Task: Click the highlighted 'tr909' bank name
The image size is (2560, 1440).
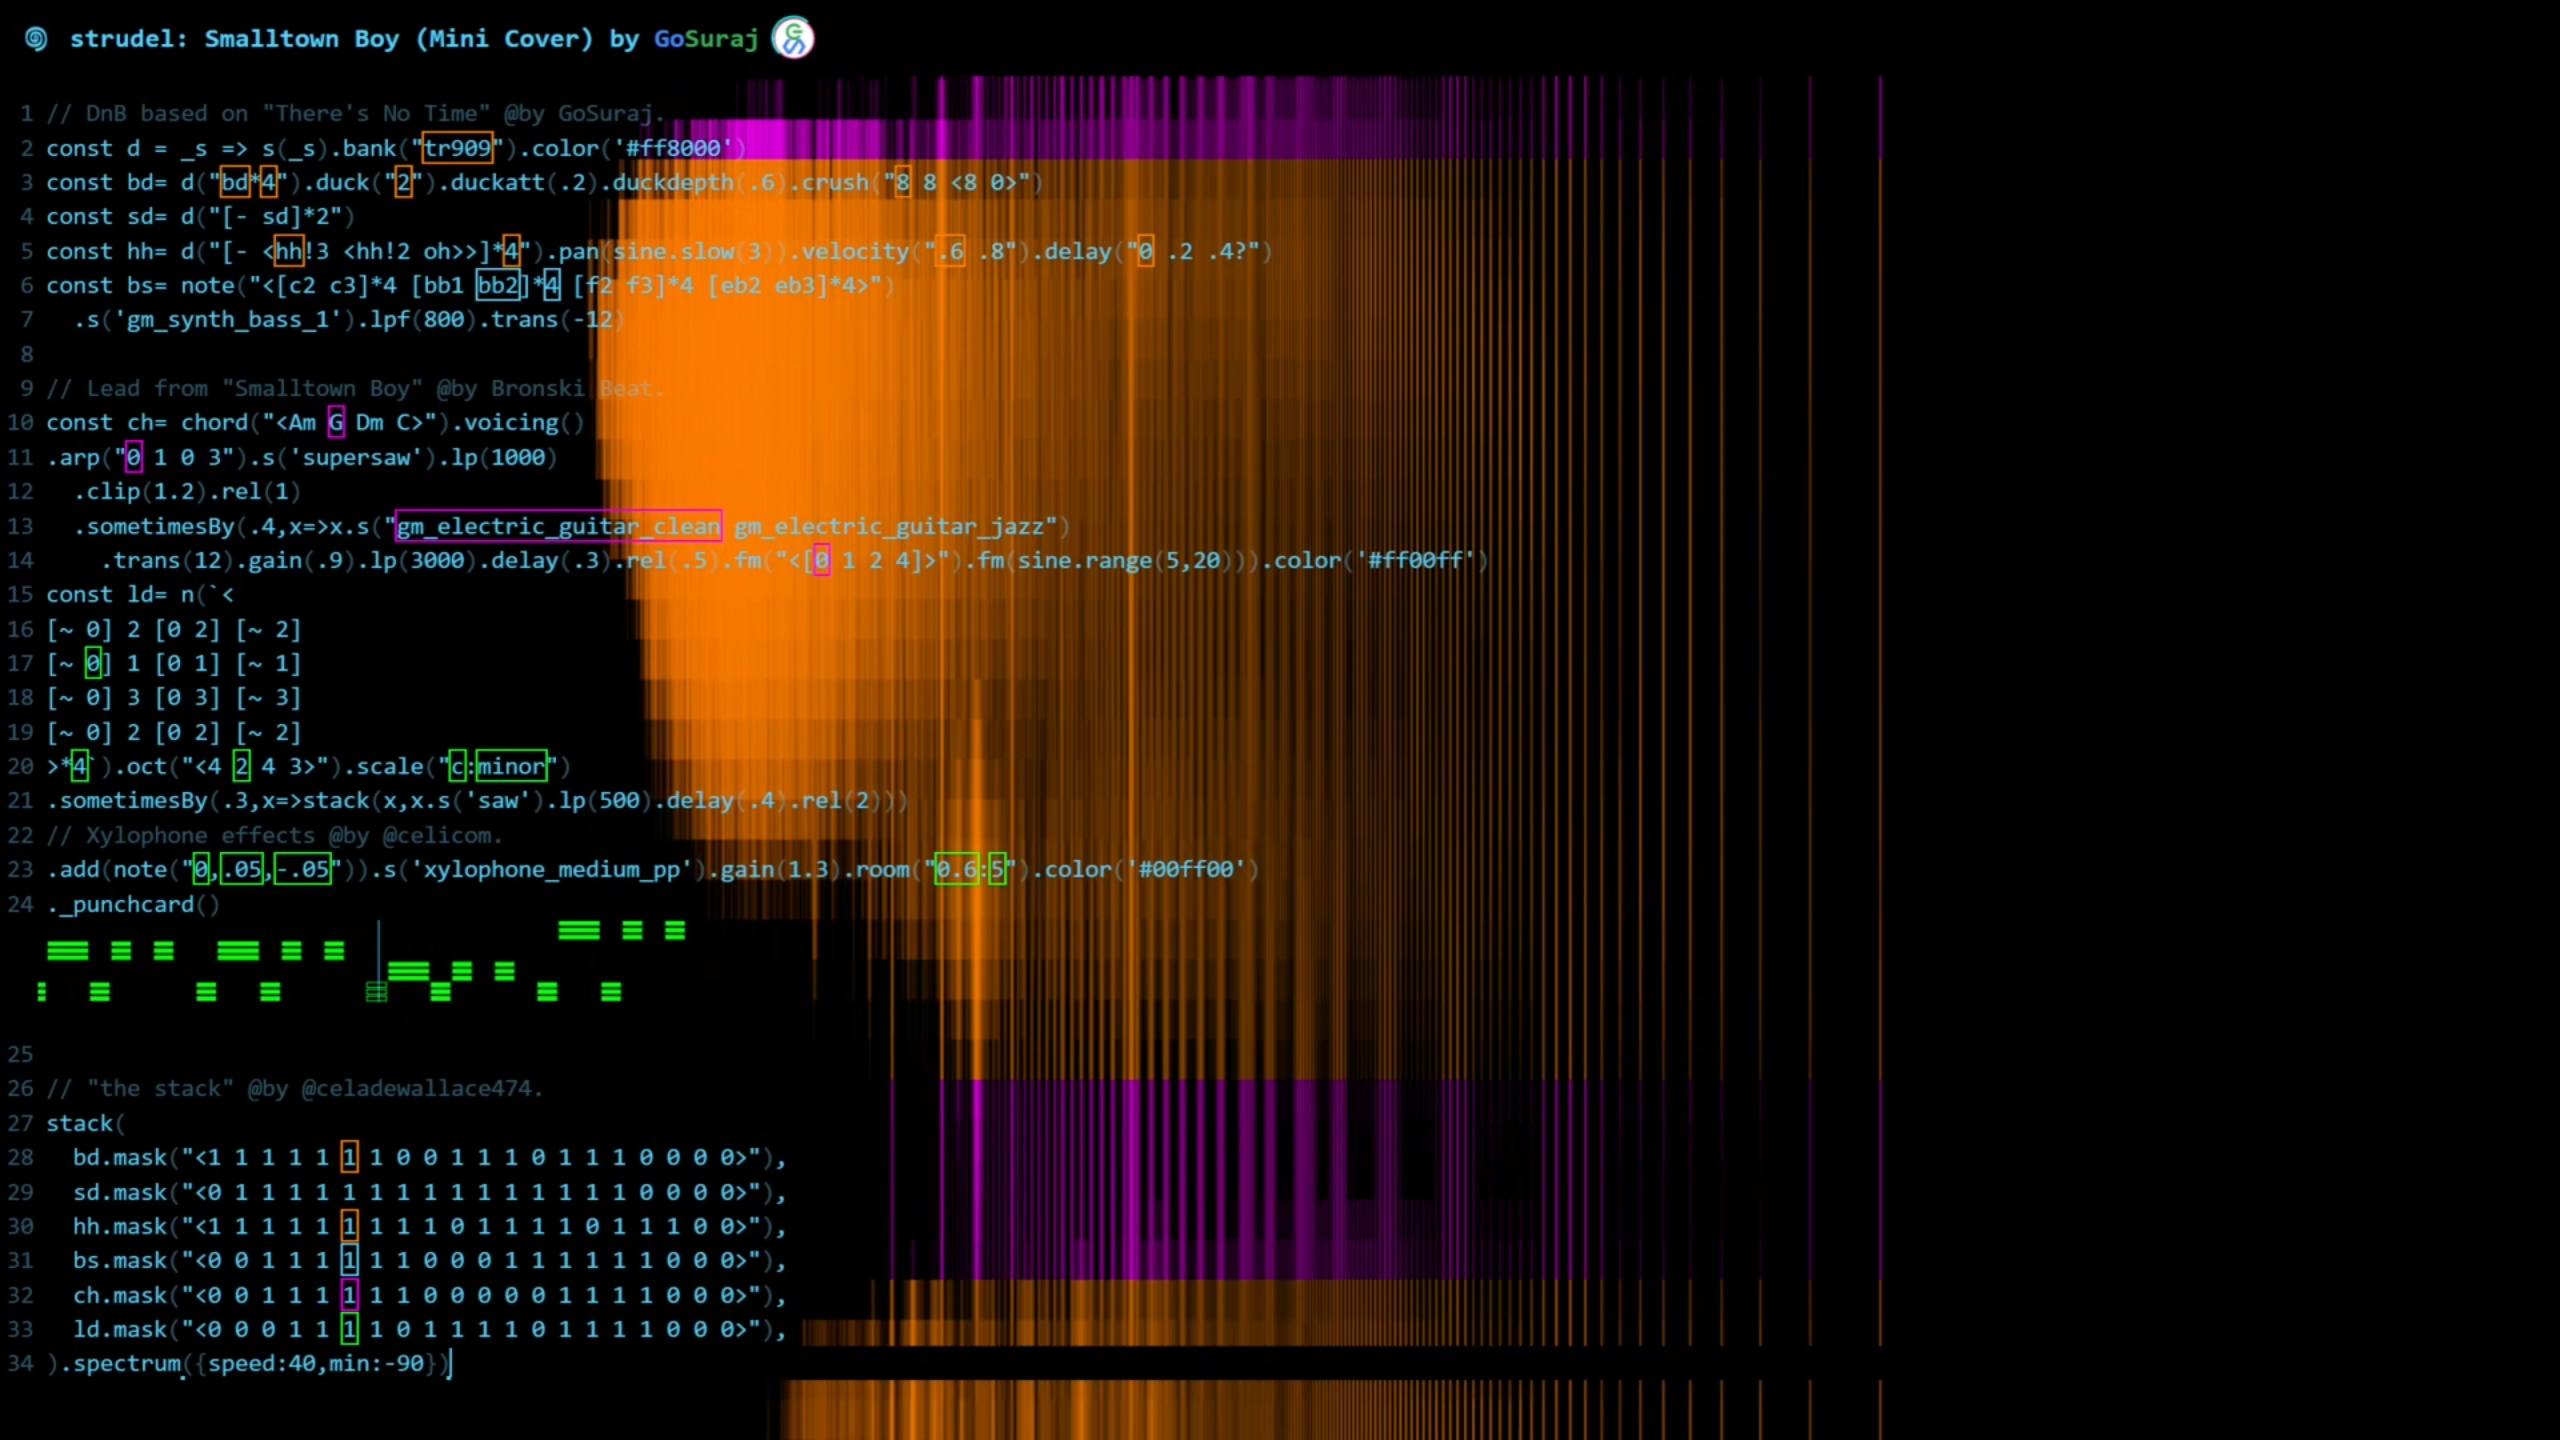Action: click(x=457, y=148)
